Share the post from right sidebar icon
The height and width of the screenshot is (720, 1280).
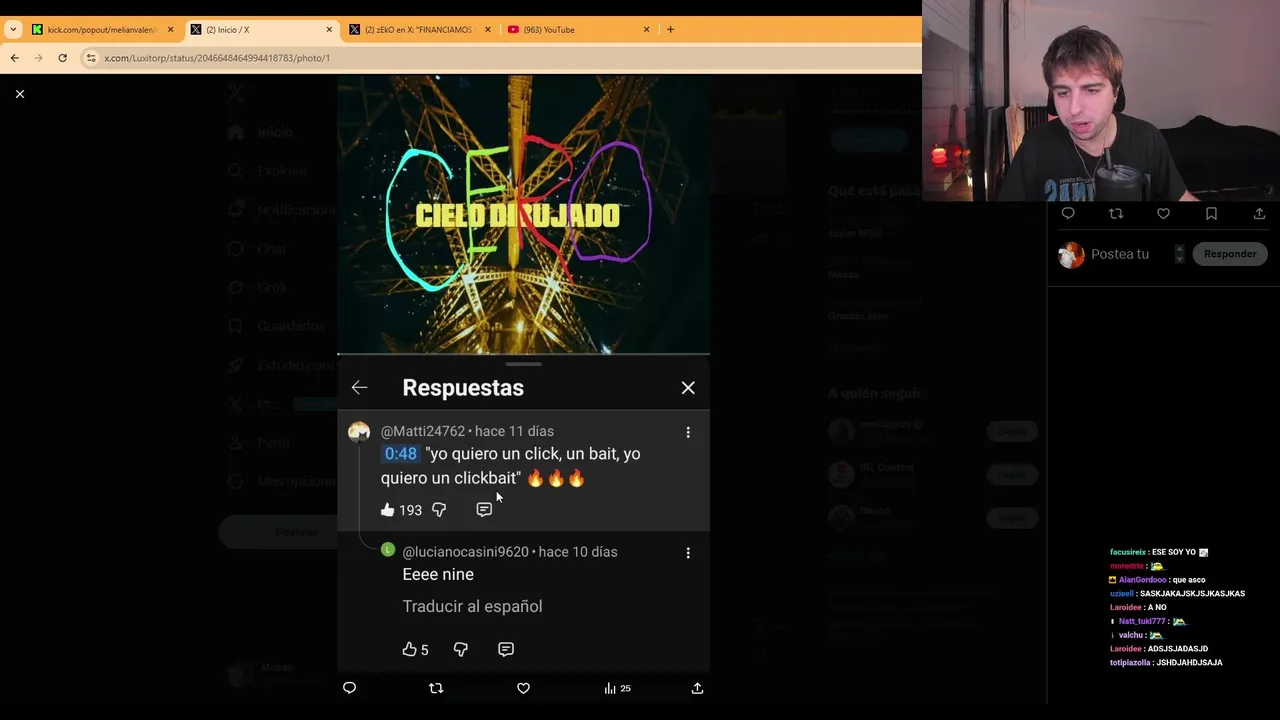coord(1259,213)
